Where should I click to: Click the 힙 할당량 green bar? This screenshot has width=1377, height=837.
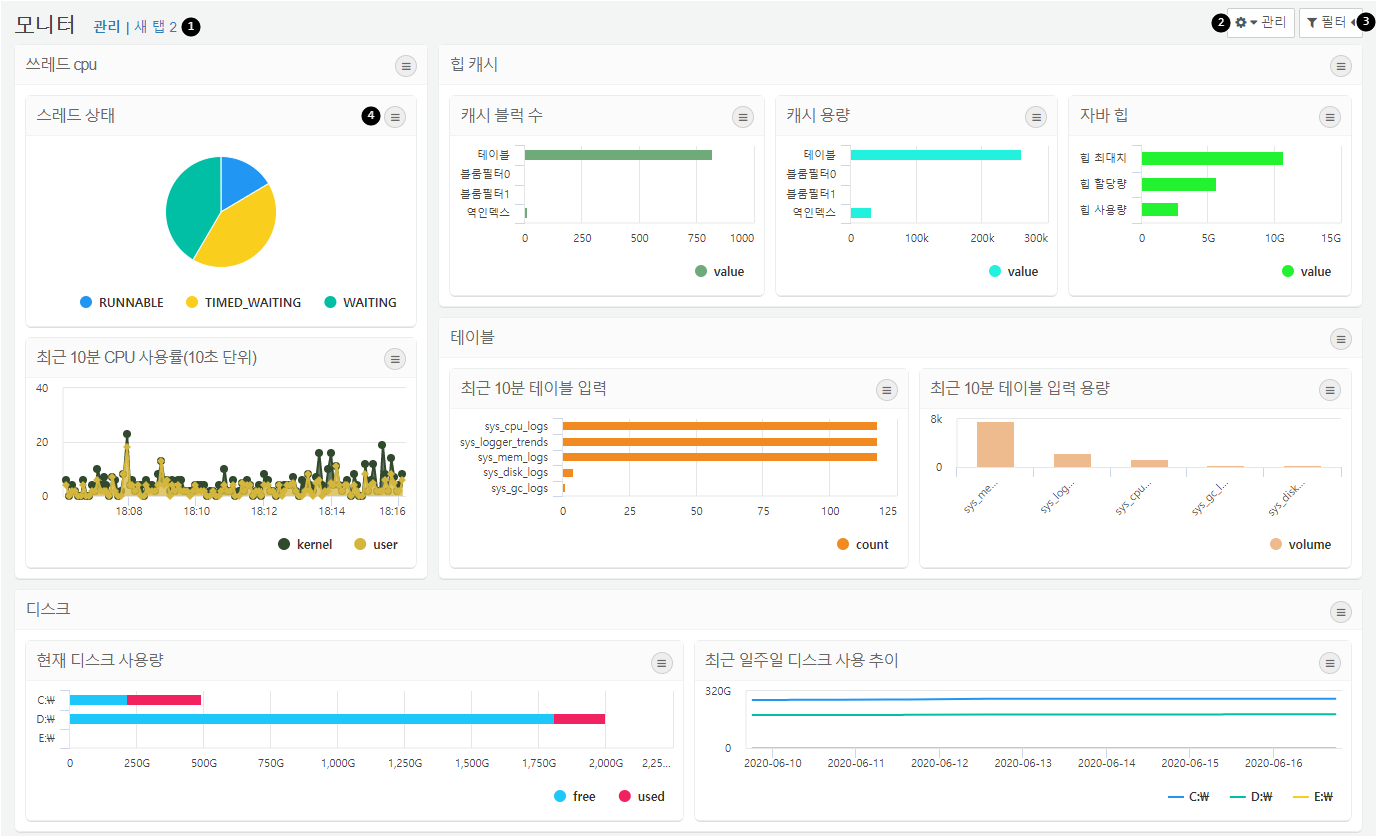coord(1179,184)
